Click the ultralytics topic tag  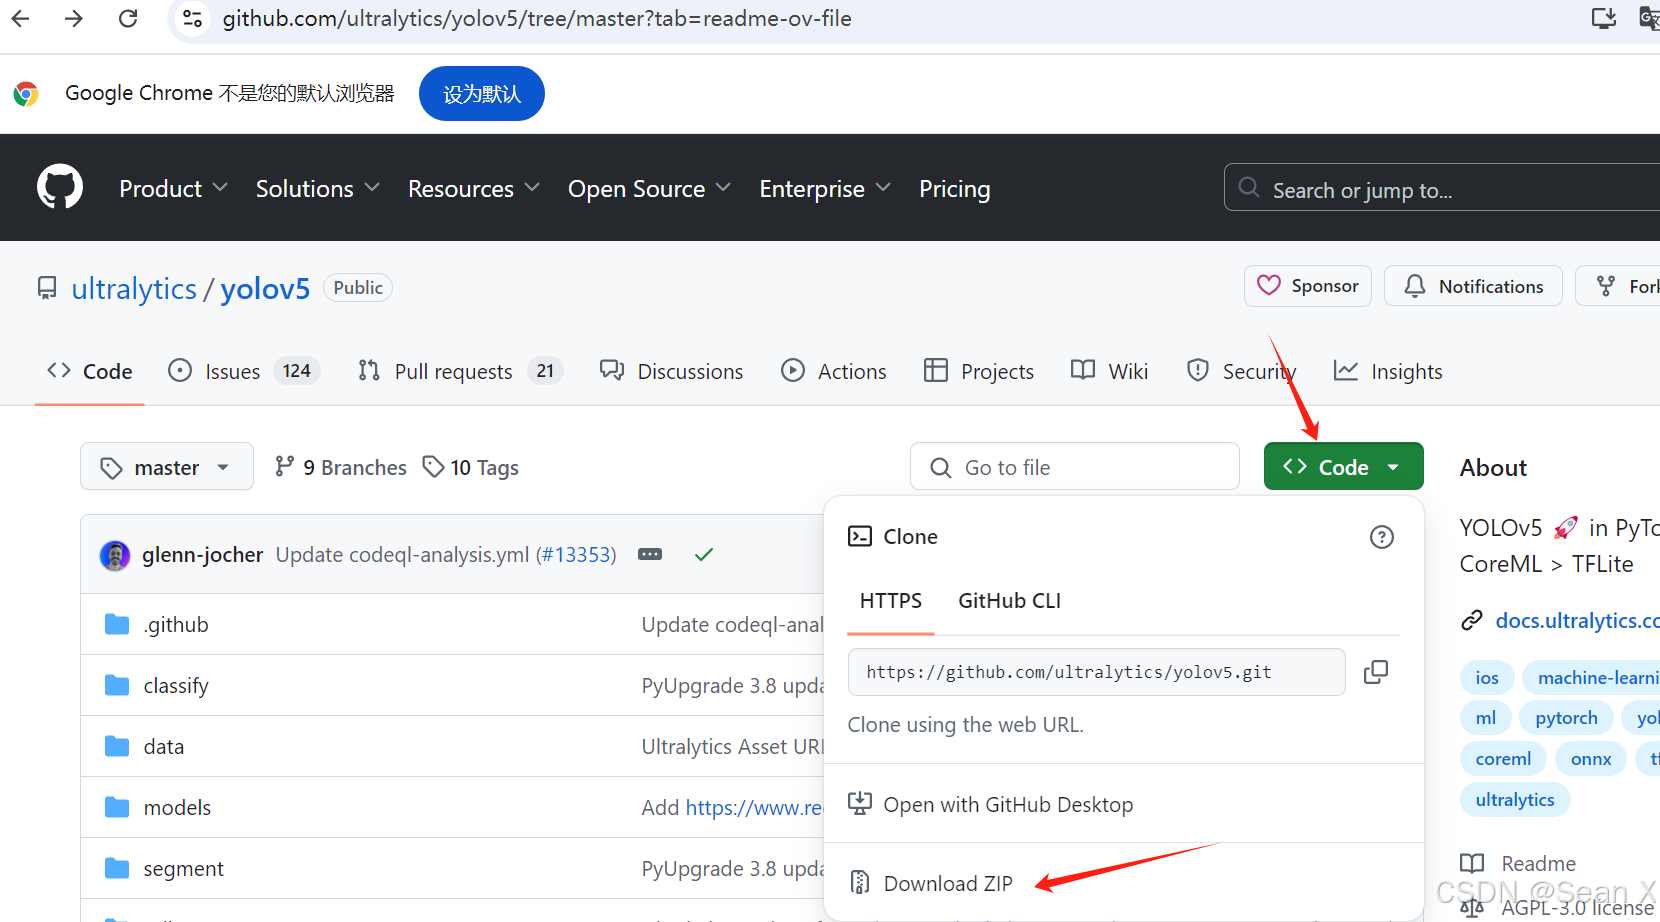click(x=1515, y=799)
